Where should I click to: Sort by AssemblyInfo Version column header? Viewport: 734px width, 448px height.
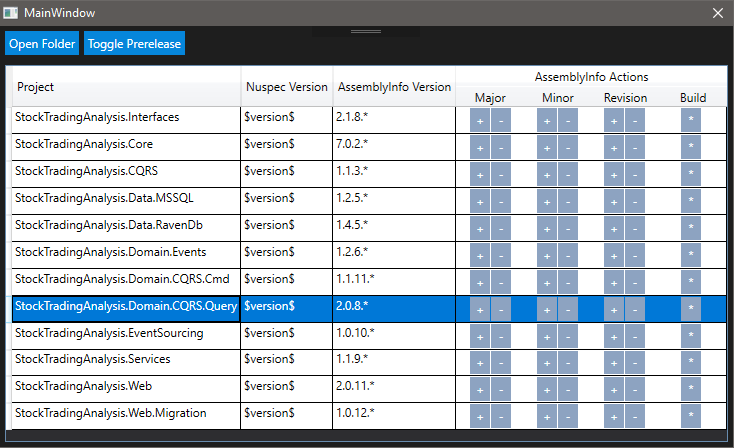coord(394,87)
